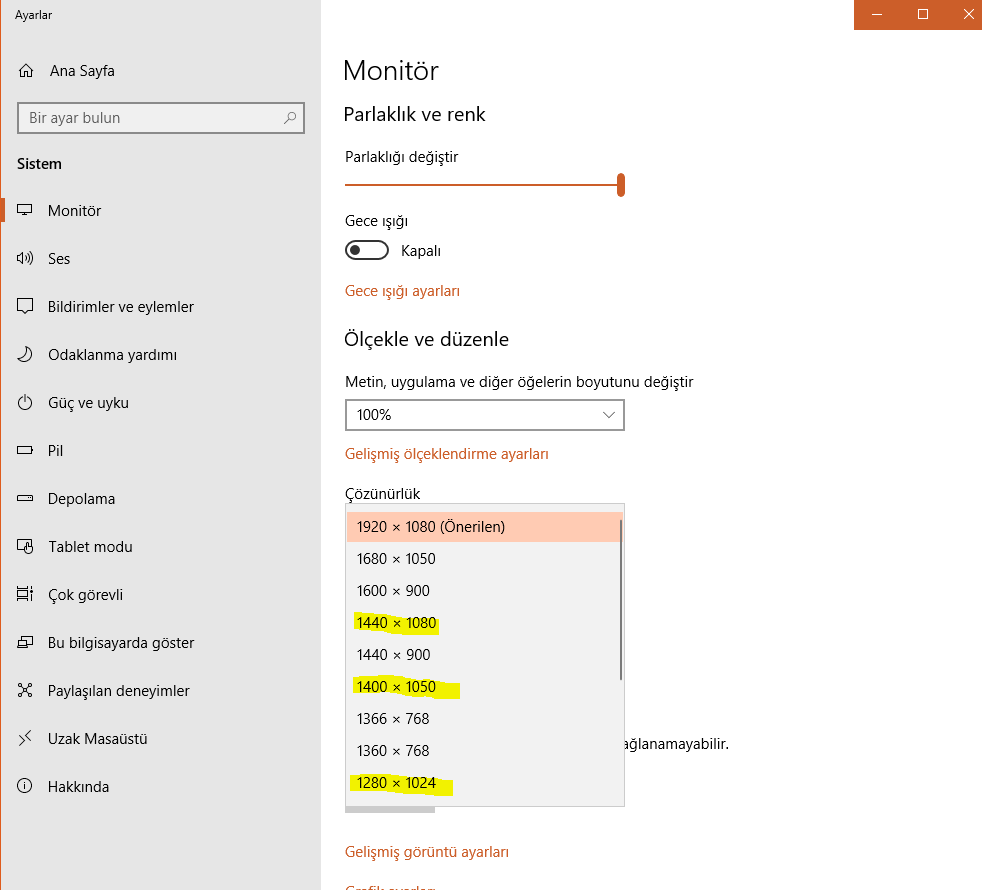
Task: Open Uzak Masaüstü settings page
Action: pyautogui.click(x=161, y=739)
